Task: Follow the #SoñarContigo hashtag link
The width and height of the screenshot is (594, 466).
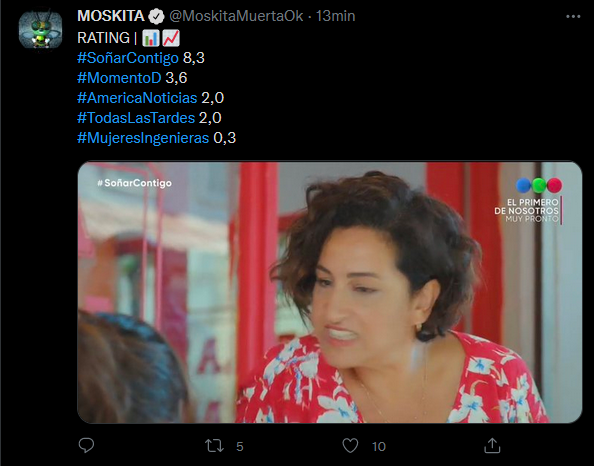Action: [128, 58]
